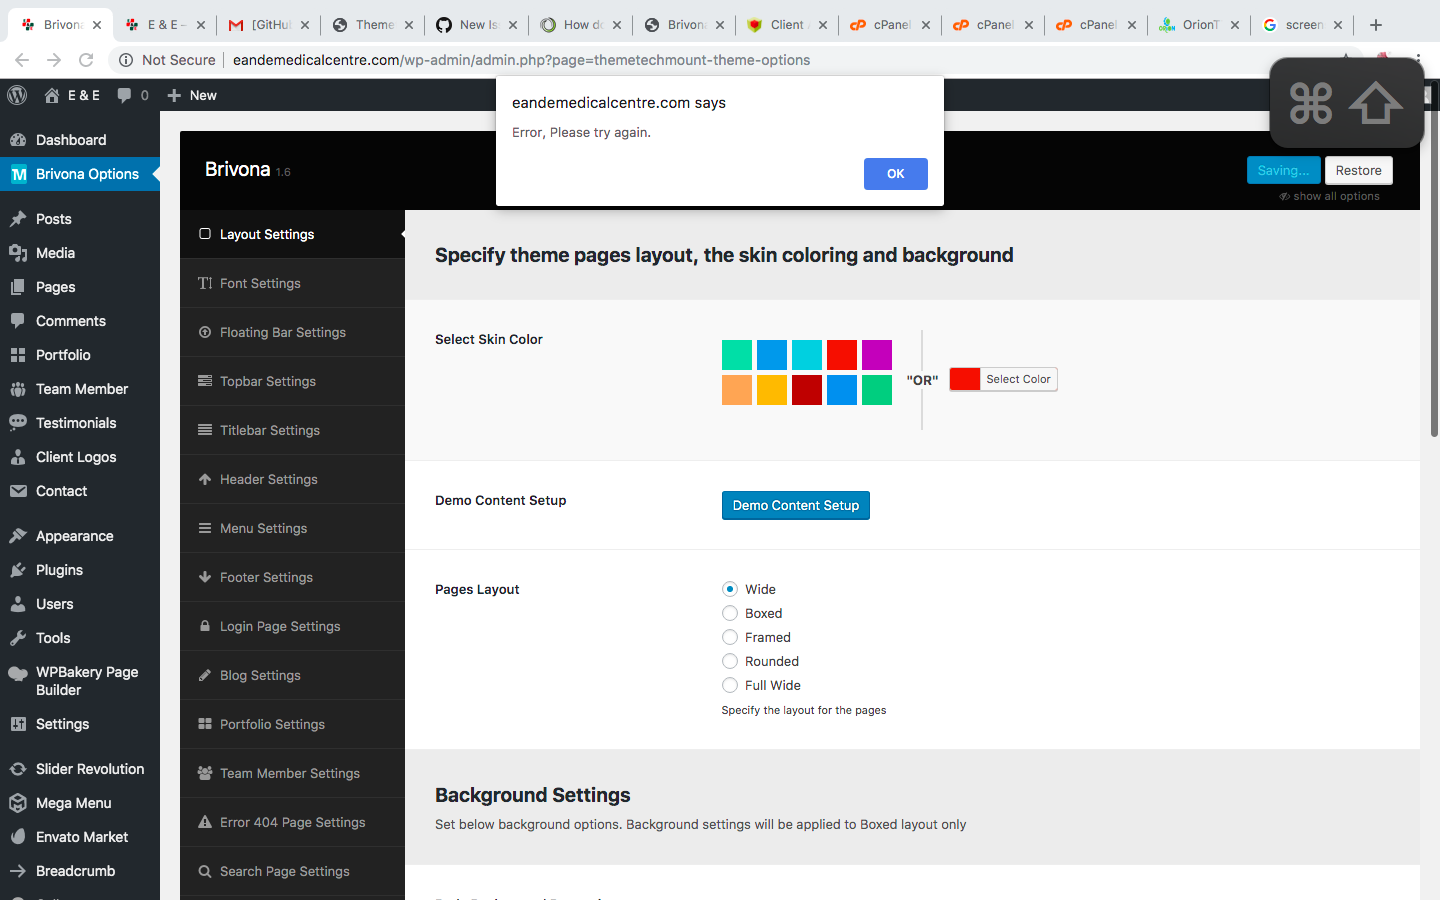The height and width of the screenshot is (900, 1440).
Task: Open Font Settings tab
Action: click(x=292, y=283)
